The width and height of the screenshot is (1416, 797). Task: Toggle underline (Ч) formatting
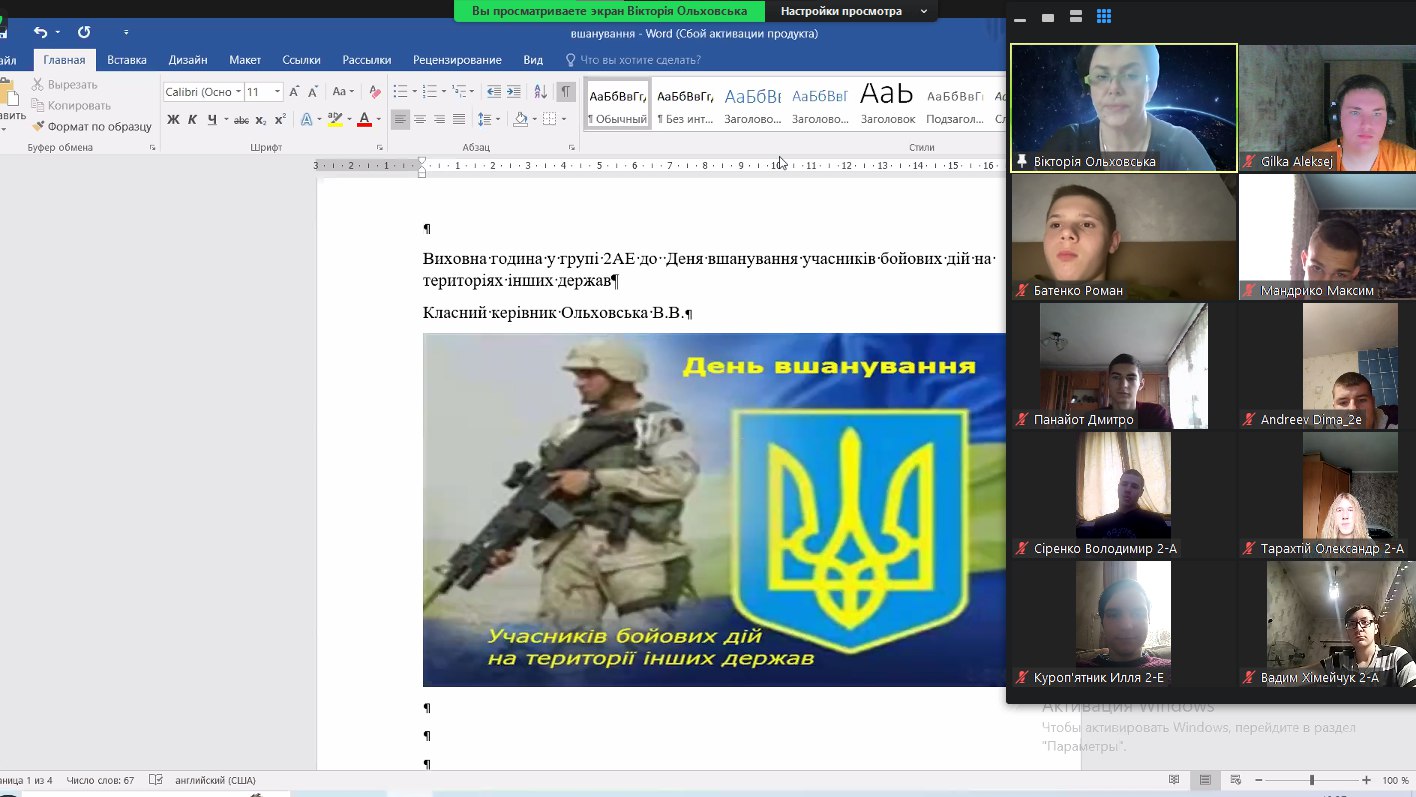(x=212, y=120)
